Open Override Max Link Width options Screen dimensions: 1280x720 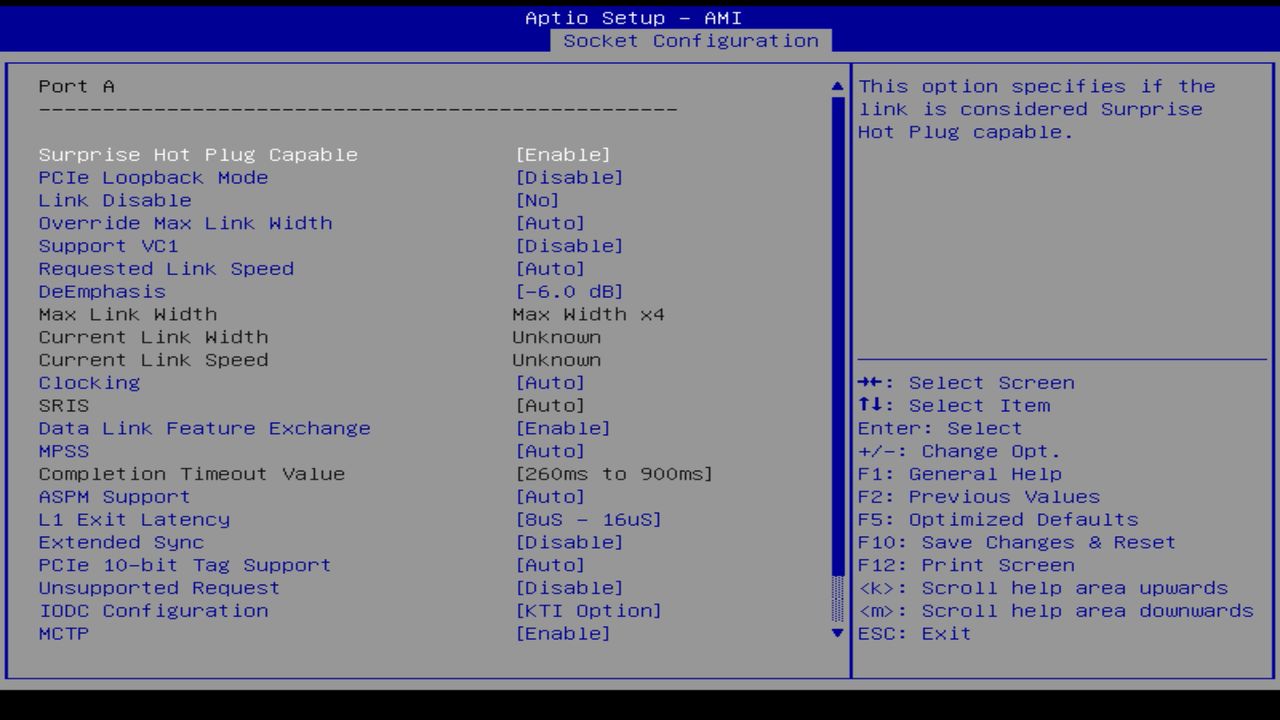pyautogui.click(x=185, y=223)
